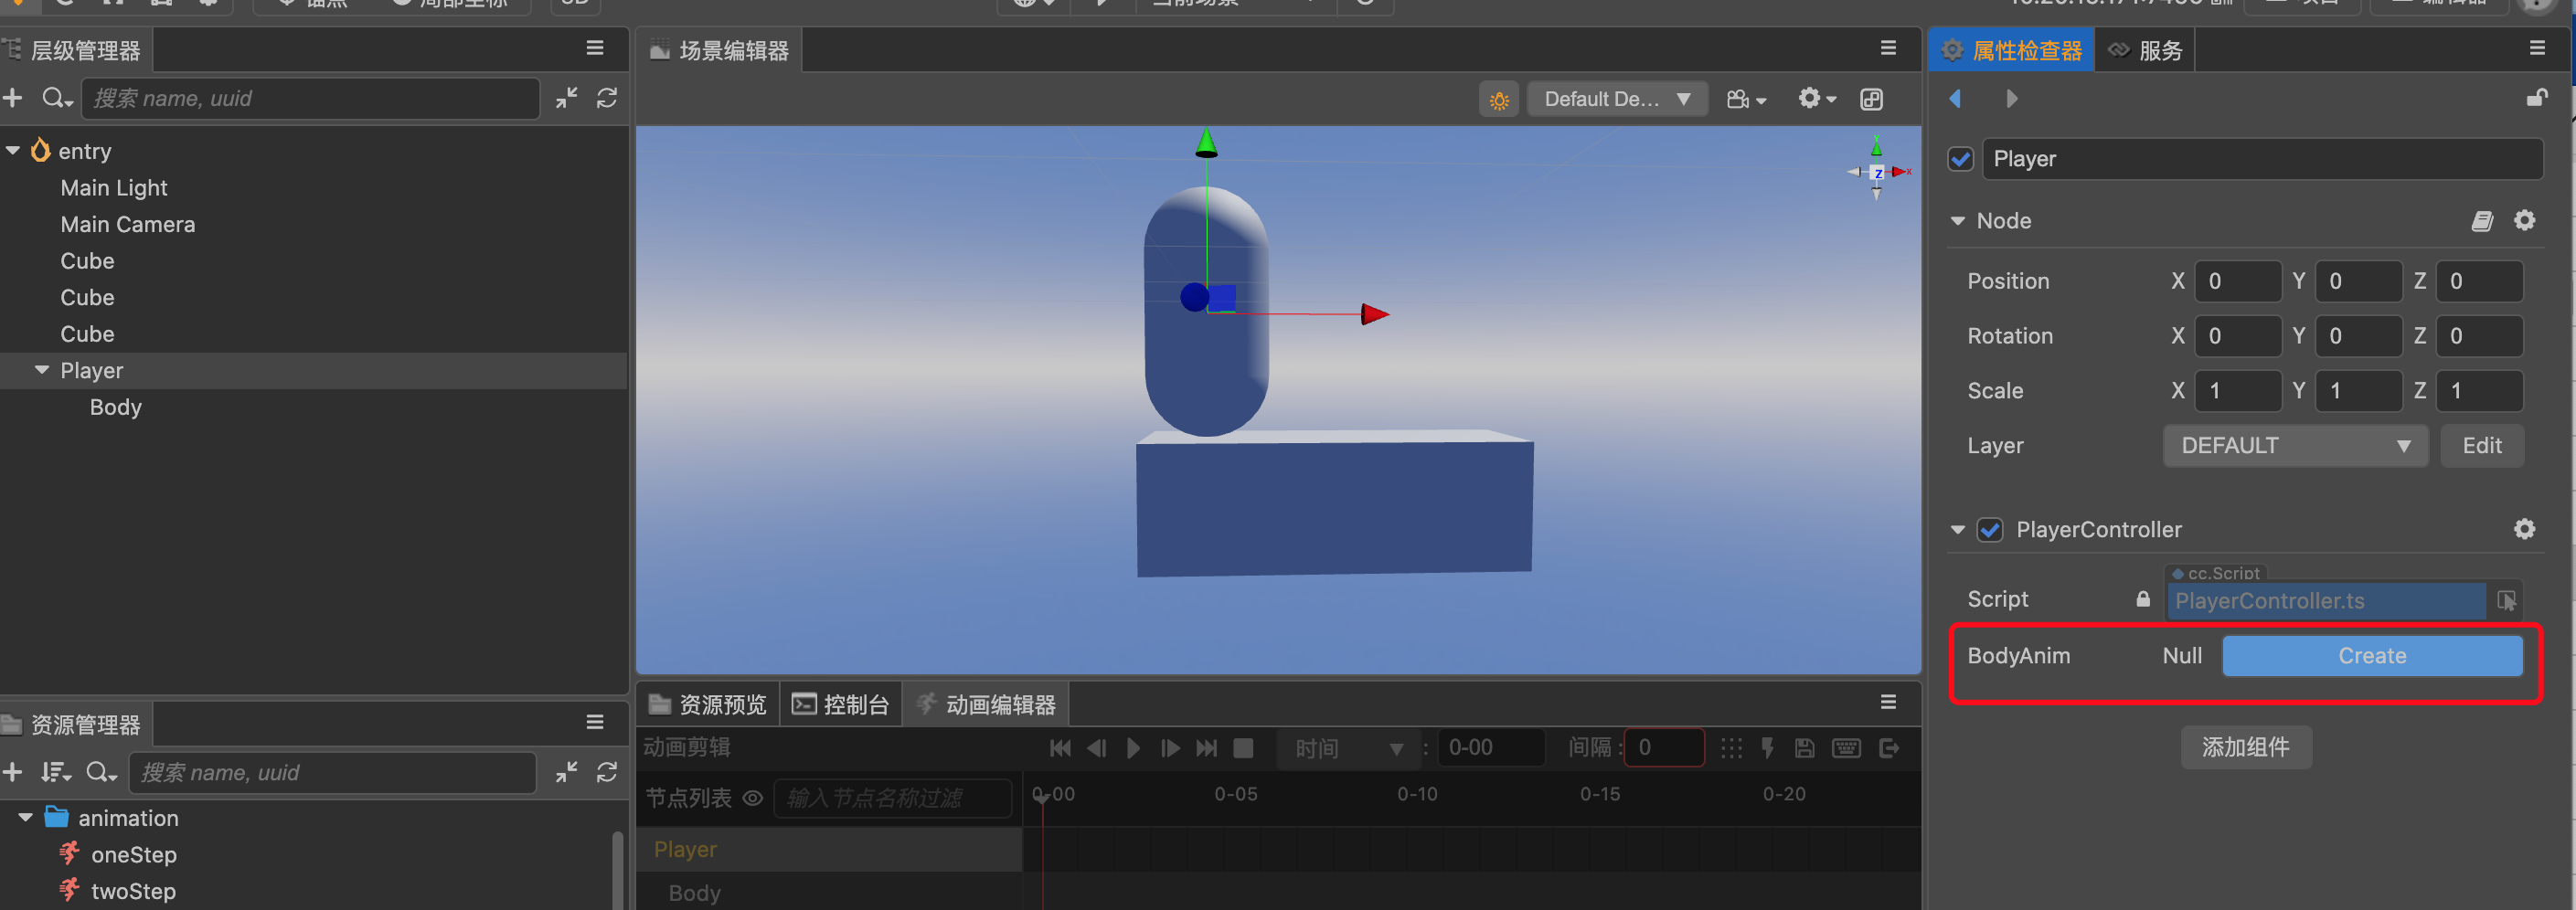2576x910 pixels.
Task: Click the 添加组件 button
Action: click(2246, 747)
